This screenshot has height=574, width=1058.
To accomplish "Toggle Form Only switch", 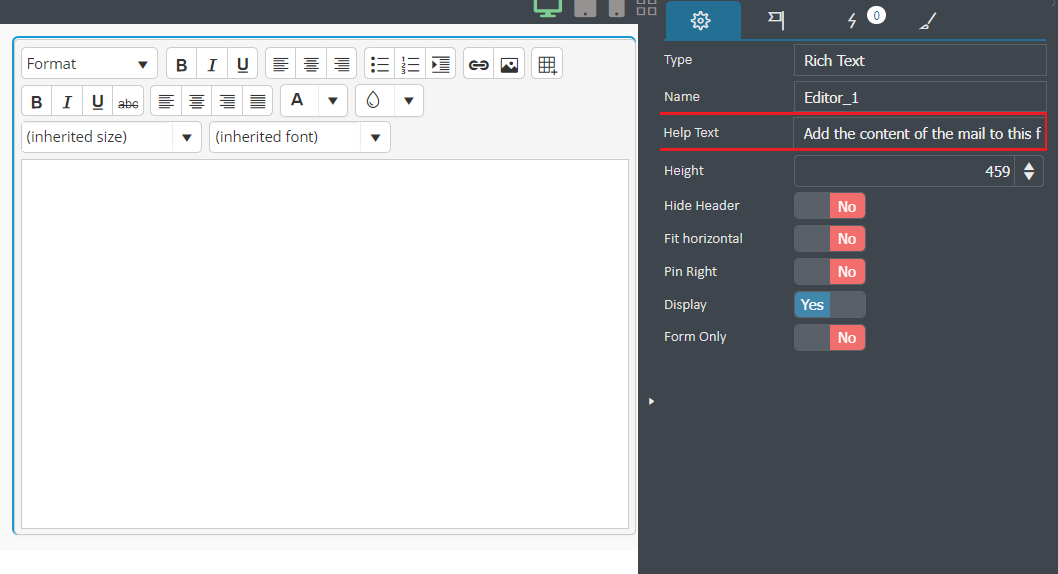I will [829, 338].
